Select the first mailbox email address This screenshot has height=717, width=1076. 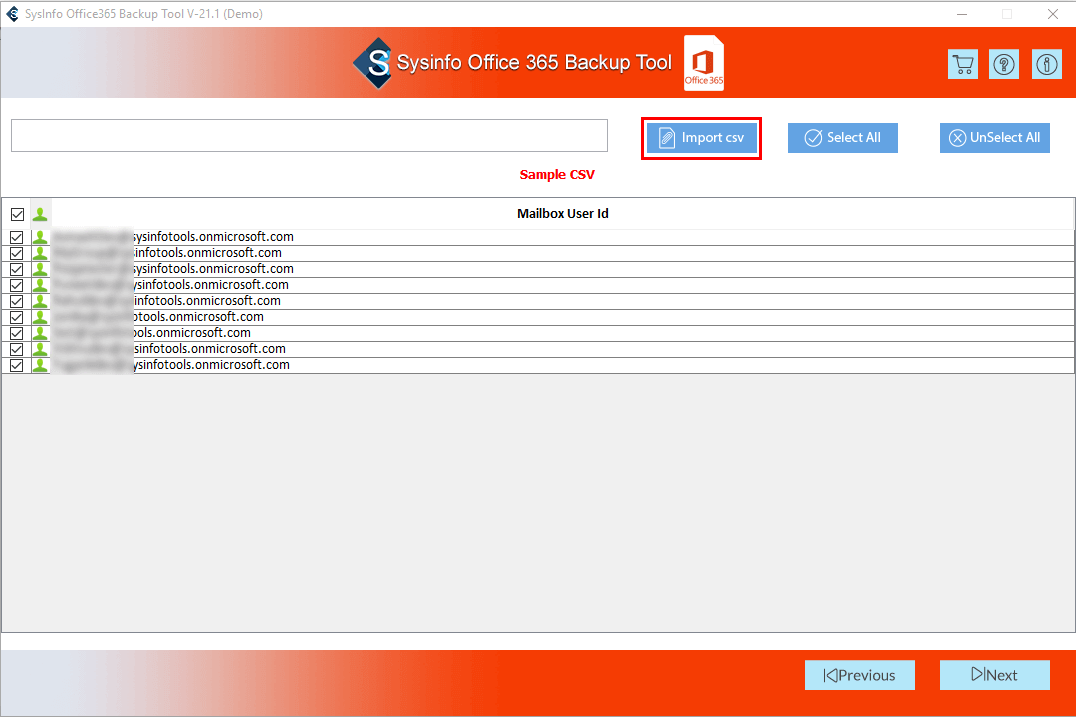click(x=174, y=237)
